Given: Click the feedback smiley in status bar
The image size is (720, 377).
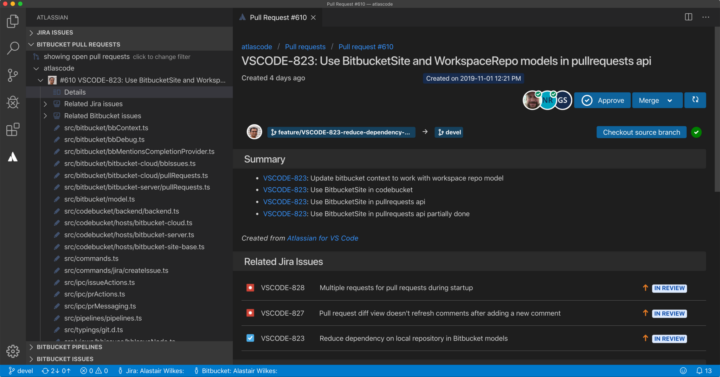Looking at the screenshot, I should pyautogui.click(x=683, y=371).
